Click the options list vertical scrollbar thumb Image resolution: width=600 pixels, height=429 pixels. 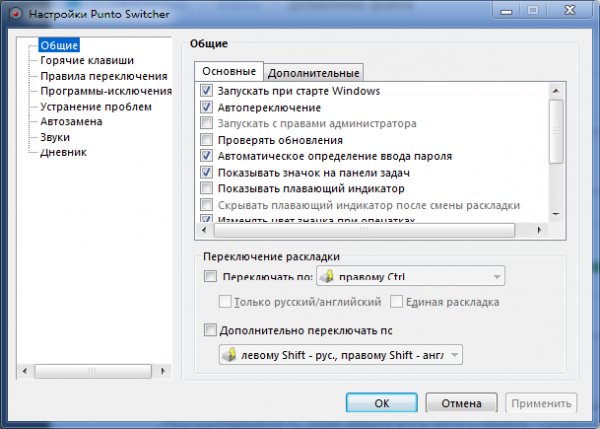[556, 131]
